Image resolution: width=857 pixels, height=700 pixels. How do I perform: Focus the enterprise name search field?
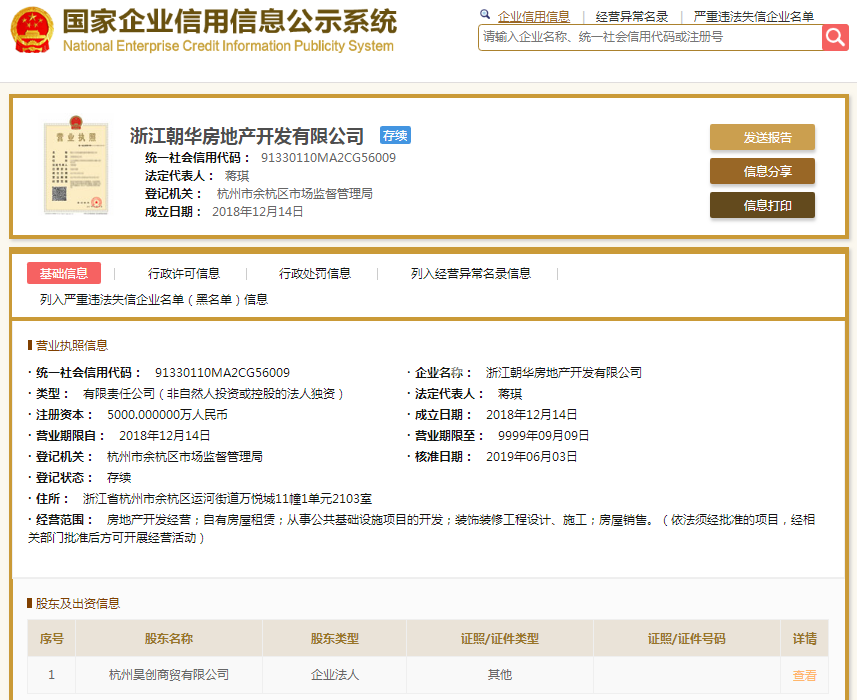tap(650, 37)
